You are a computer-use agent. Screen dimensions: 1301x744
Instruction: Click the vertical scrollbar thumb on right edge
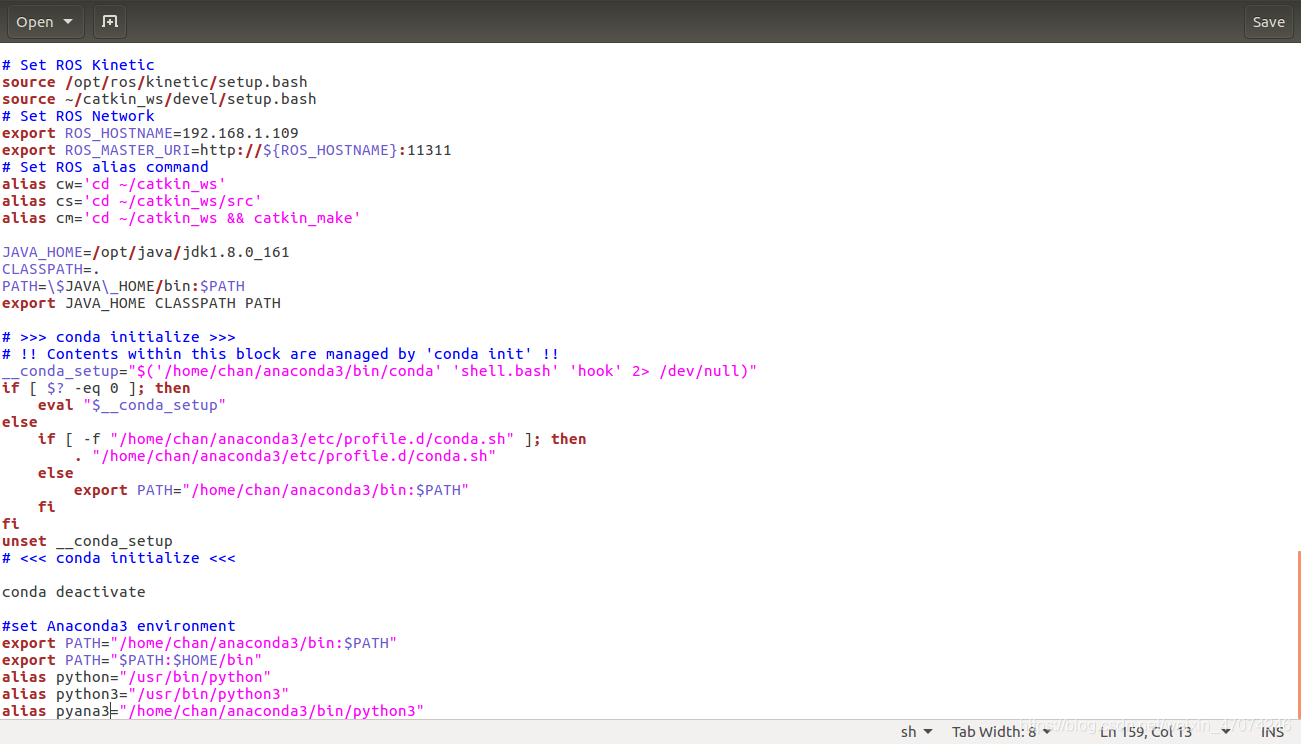click(x=1298, y=634)
